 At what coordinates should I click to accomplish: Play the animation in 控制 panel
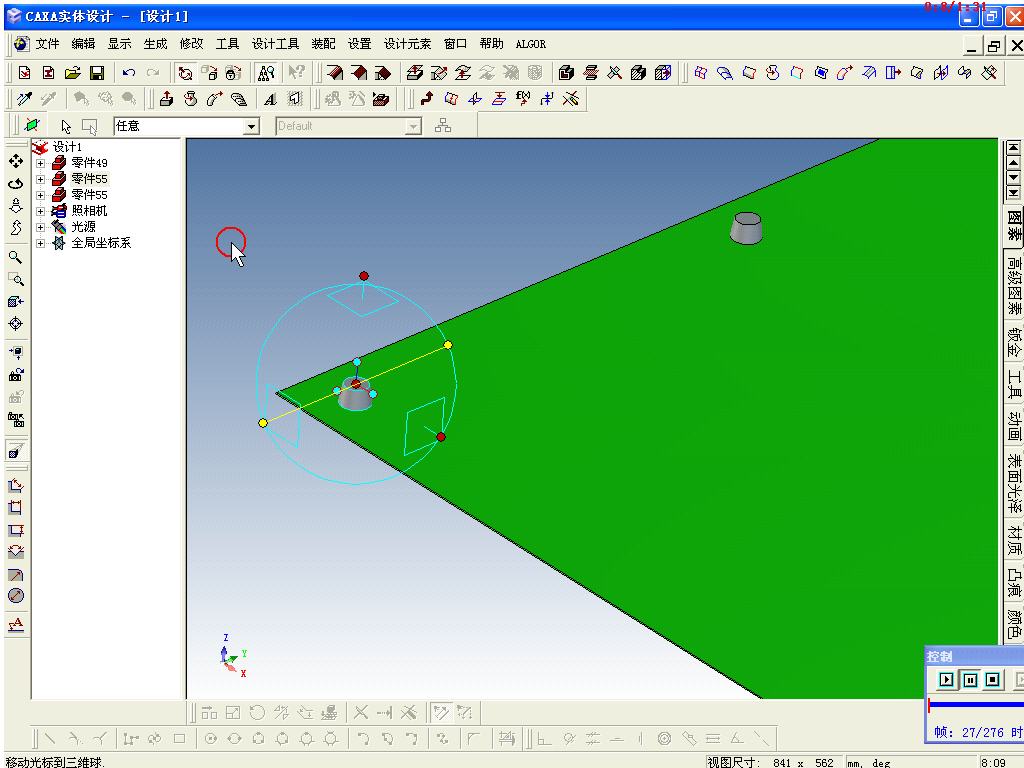tap(946, 680)
